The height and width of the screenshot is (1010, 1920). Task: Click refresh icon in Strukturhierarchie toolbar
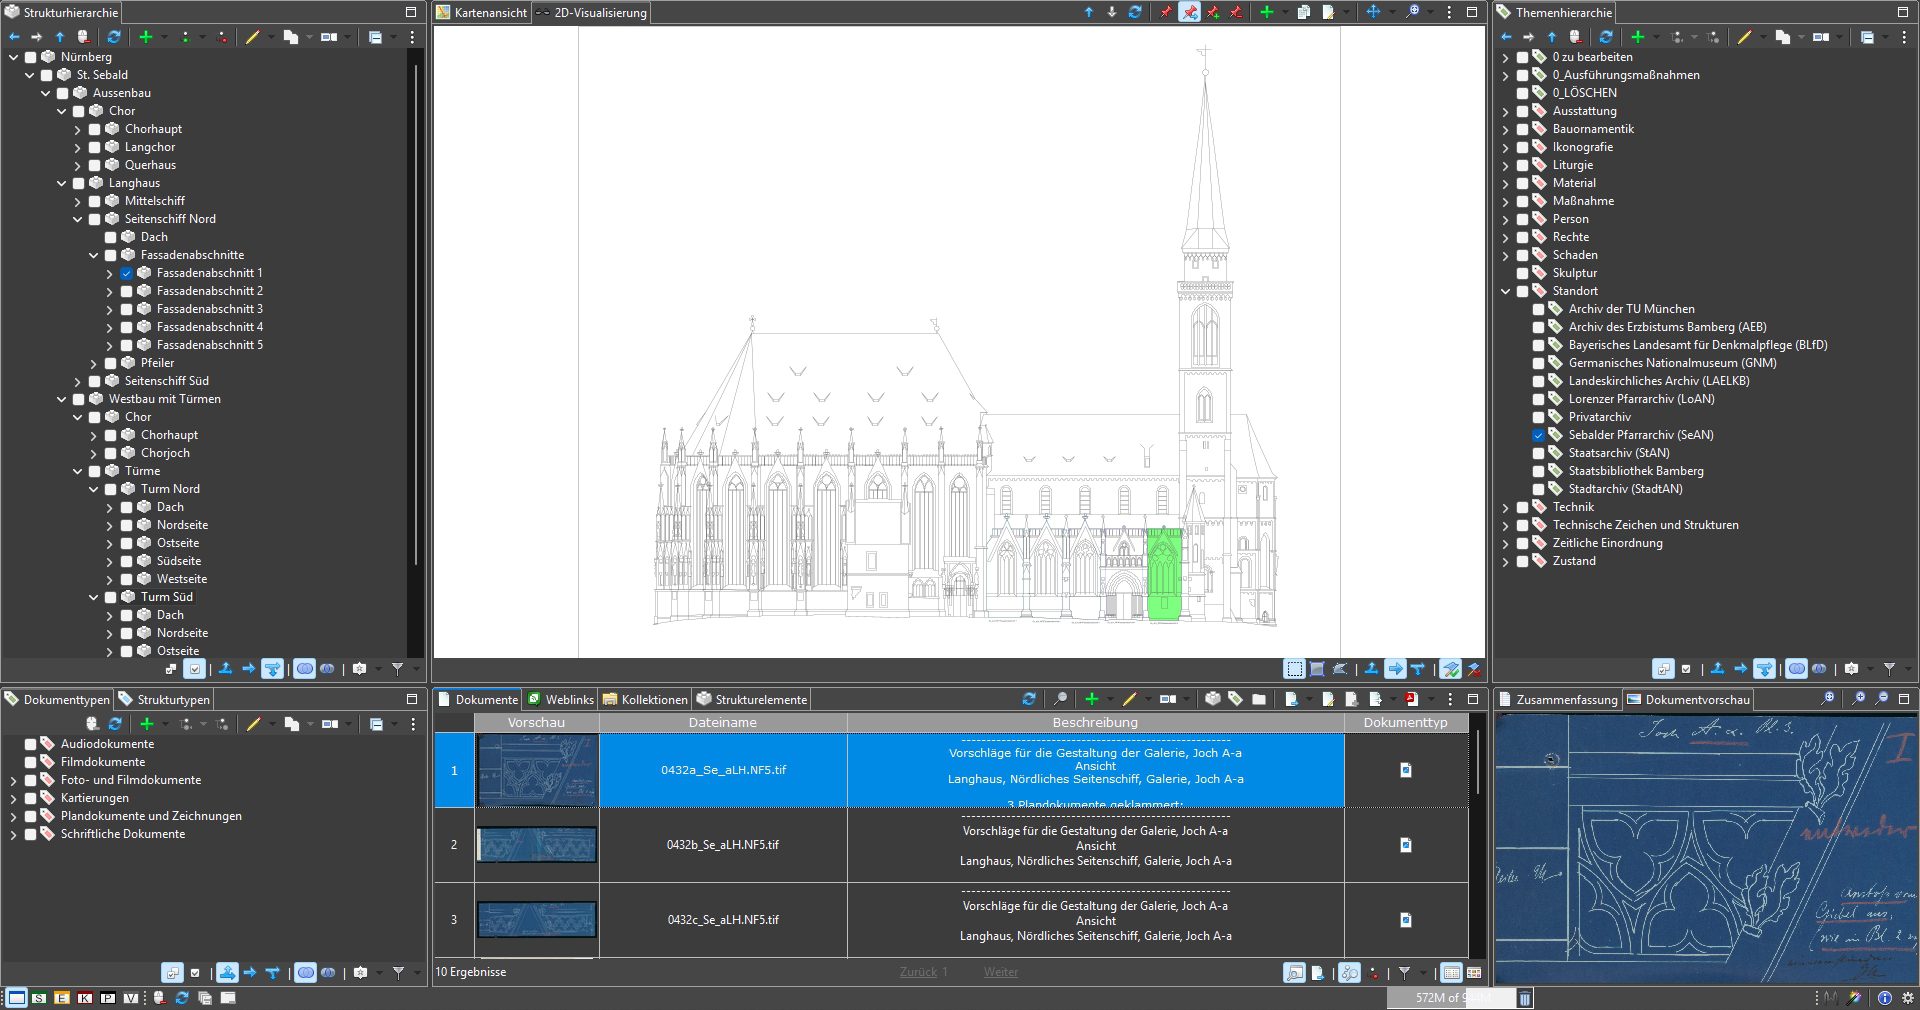click(114, 37)
